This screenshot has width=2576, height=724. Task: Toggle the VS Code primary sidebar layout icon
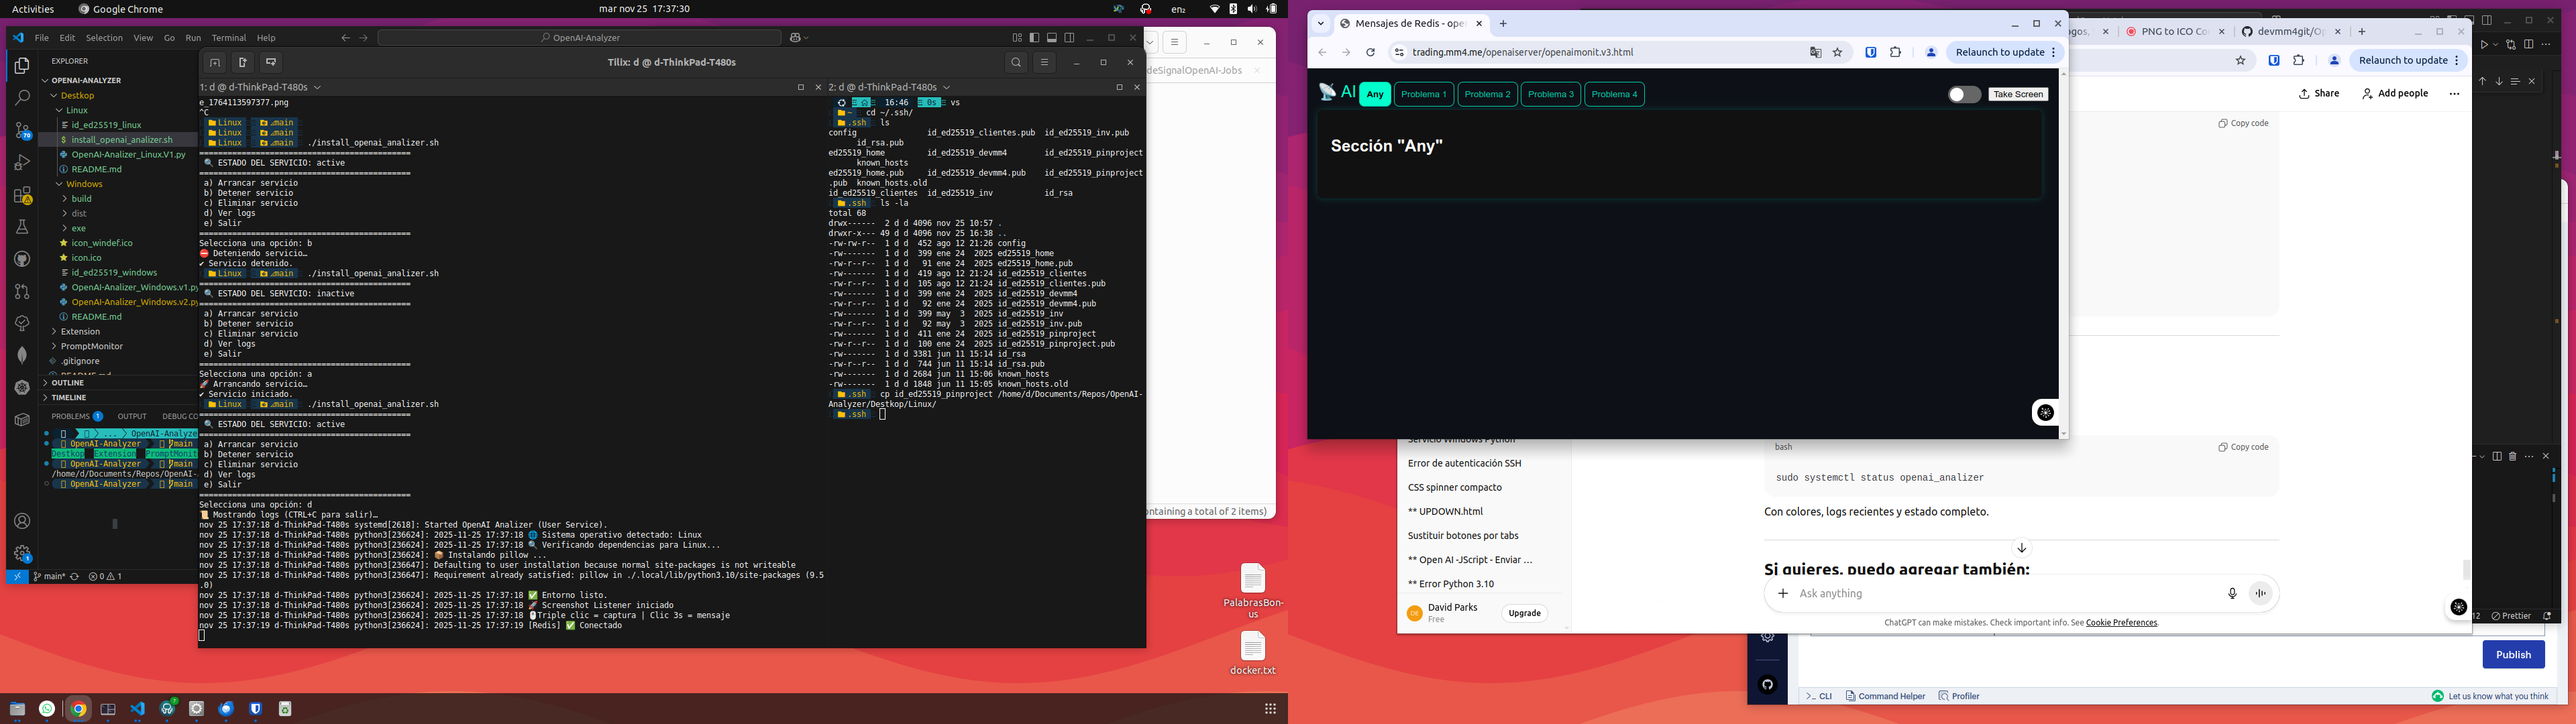coord(1034,38)
